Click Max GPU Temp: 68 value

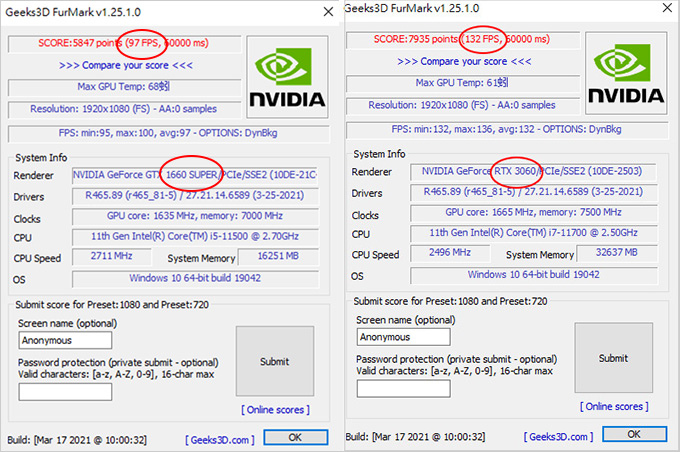click(124, 87)
